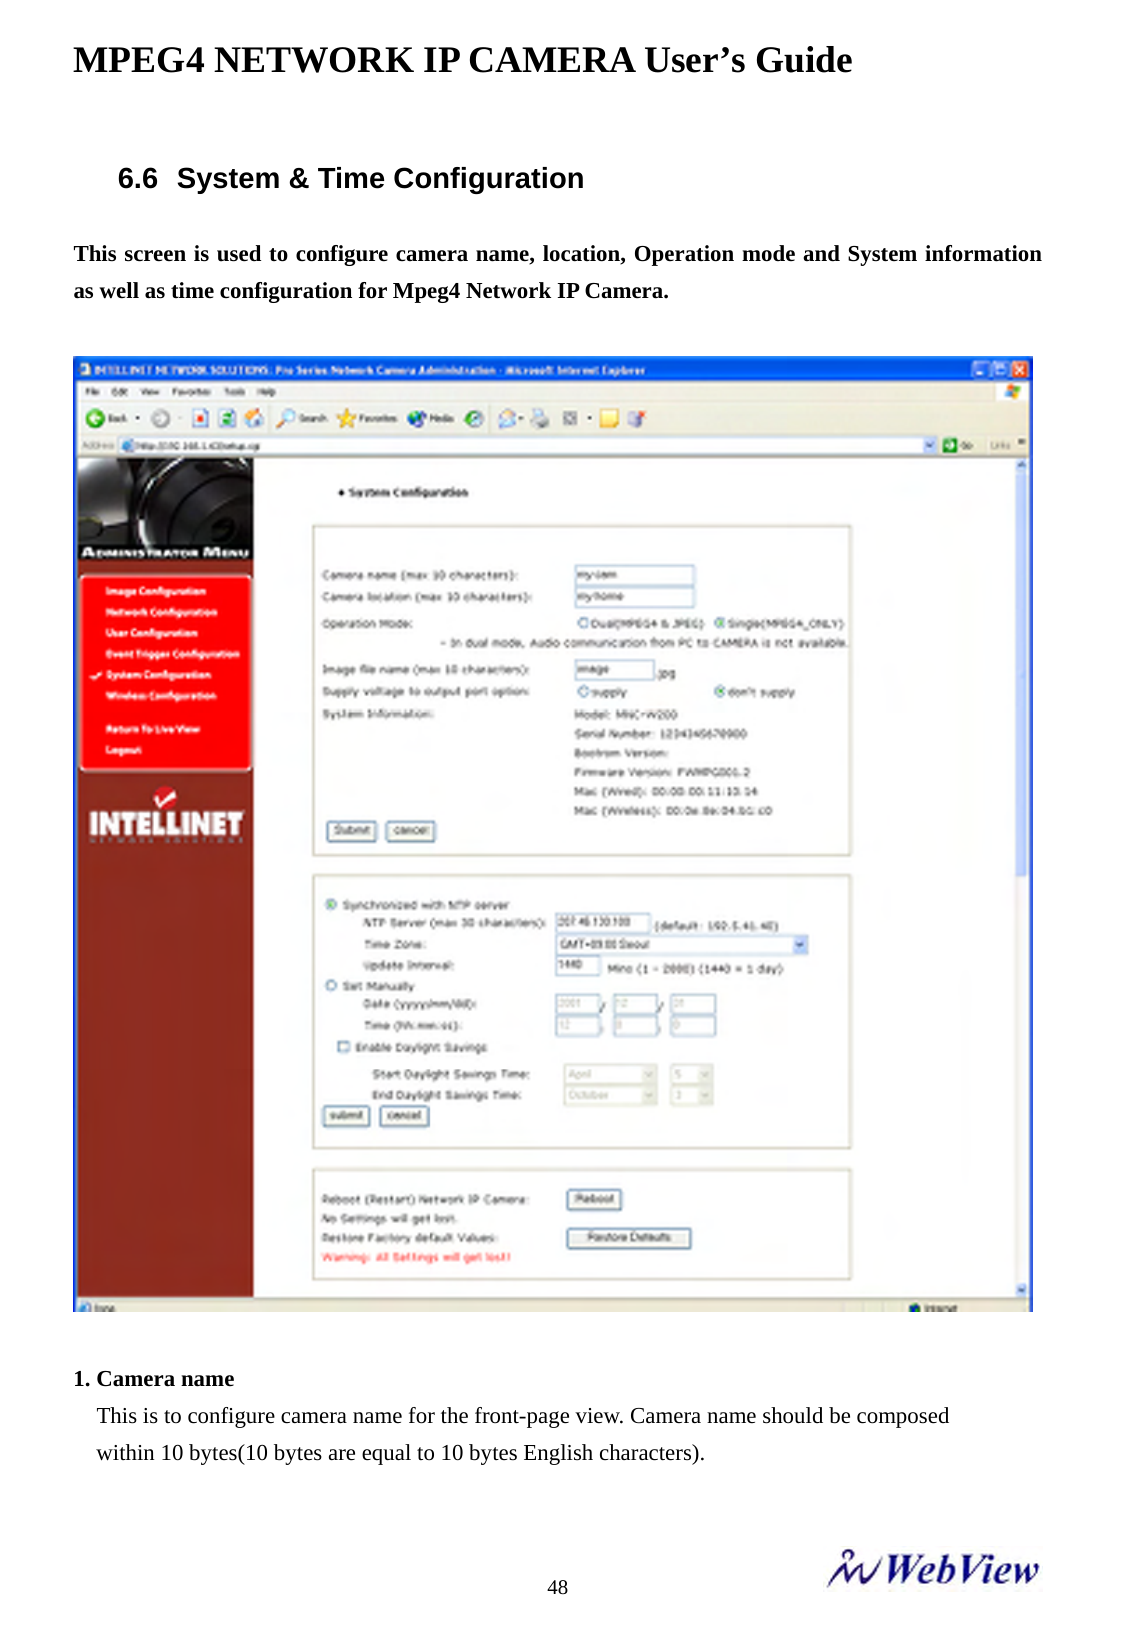Open the Edit menu

pyautogui.click(x=119, y=392)
